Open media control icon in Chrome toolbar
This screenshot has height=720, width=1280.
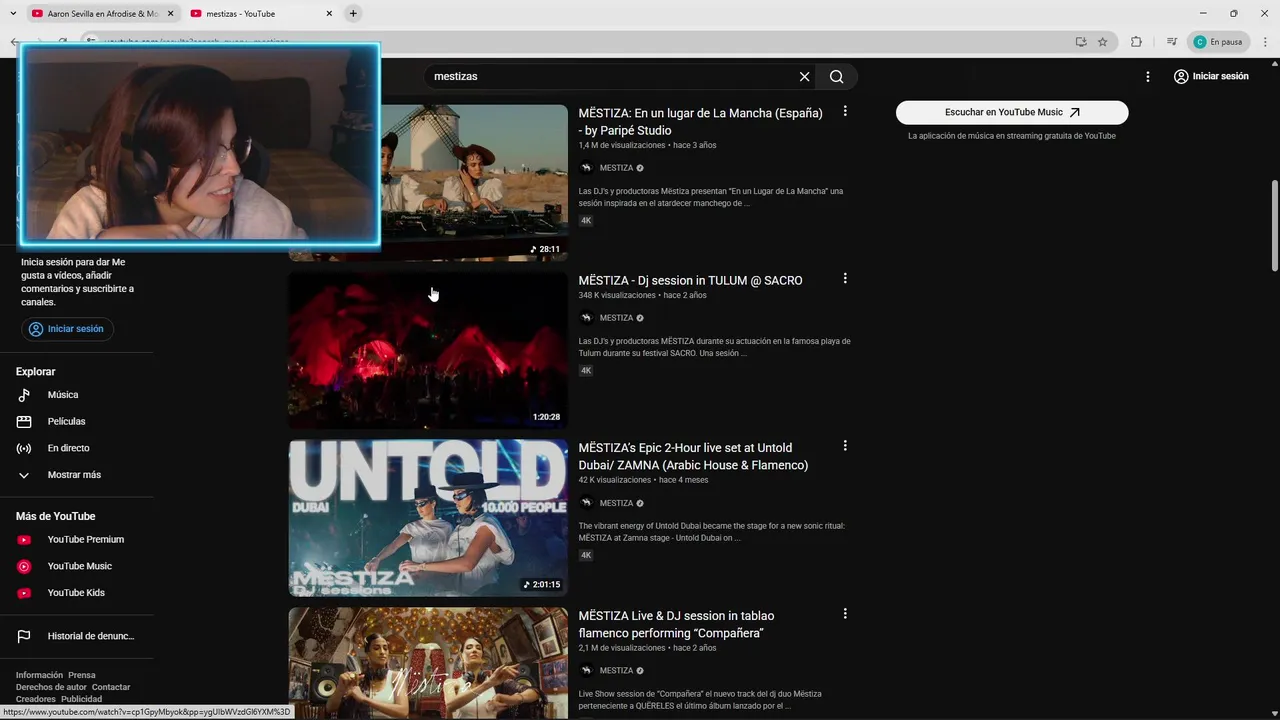tap(1171, 42)
